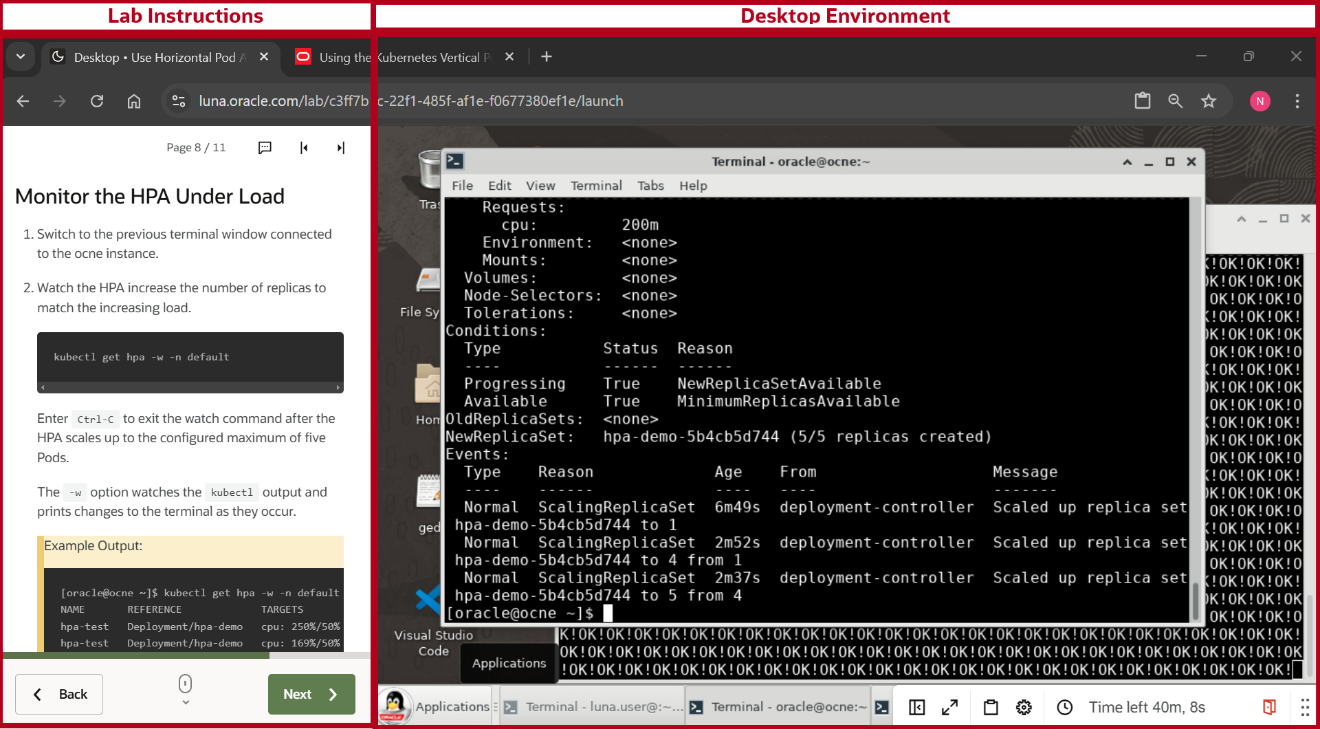This screenshot has height=729, width=1320.
Task: Click the browser back arrow
Action: (23, 101)
